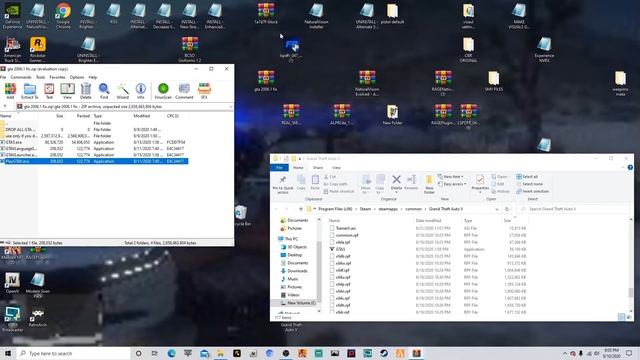640x360 pixels.
Task: Open dropdown arrow under Explorer Delete button
Action: pos(396,192)
